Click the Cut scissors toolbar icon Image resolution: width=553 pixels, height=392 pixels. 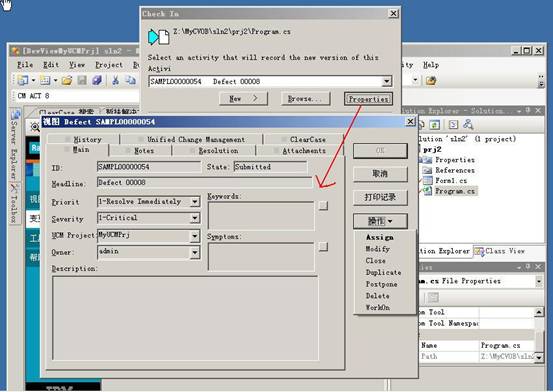click(x=115, y=80)
